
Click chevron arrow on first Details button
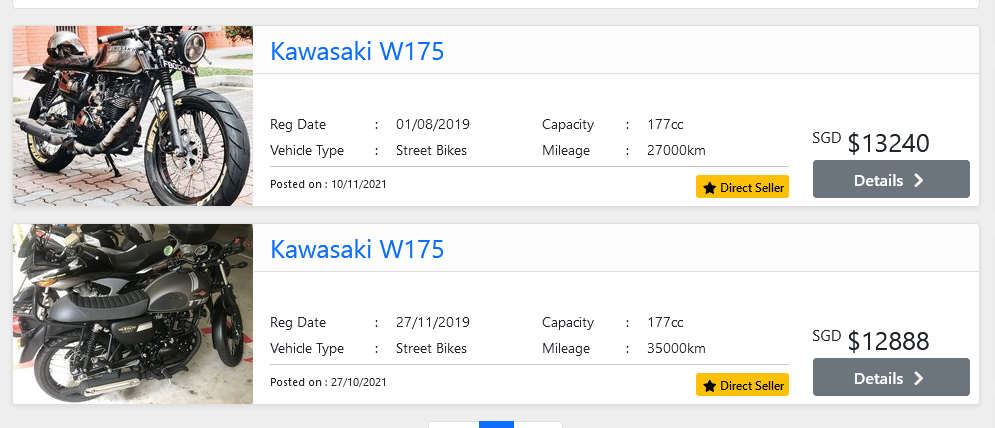pyautogui.click(x=919, y=180)
